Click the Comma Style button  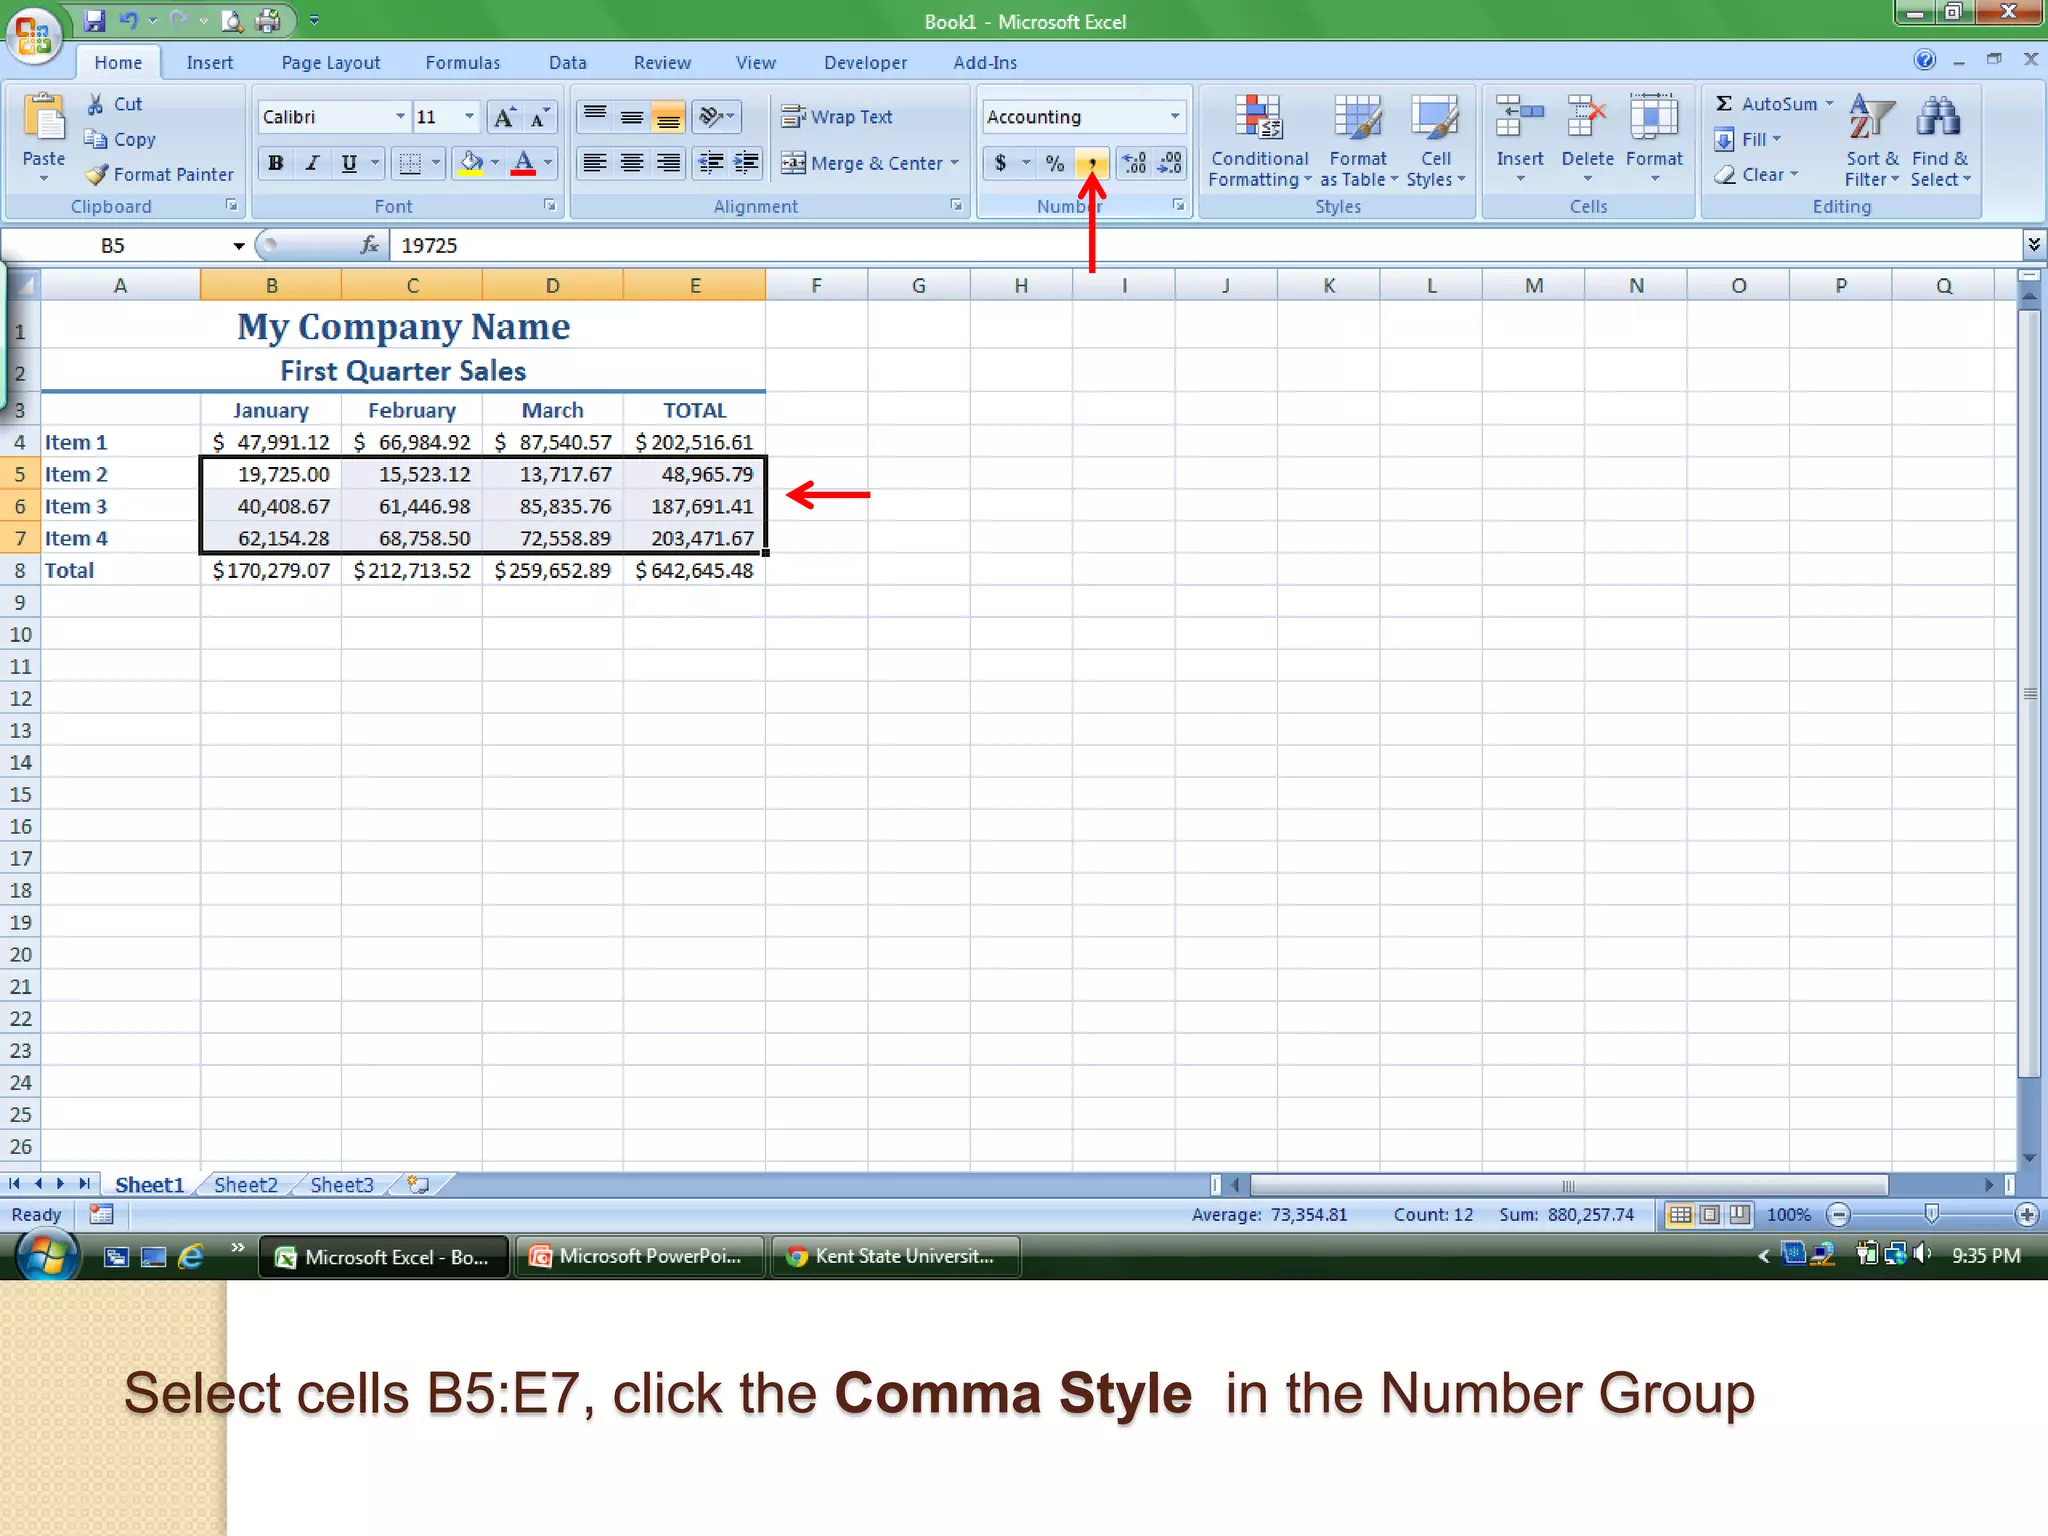tap(1091, 163)
